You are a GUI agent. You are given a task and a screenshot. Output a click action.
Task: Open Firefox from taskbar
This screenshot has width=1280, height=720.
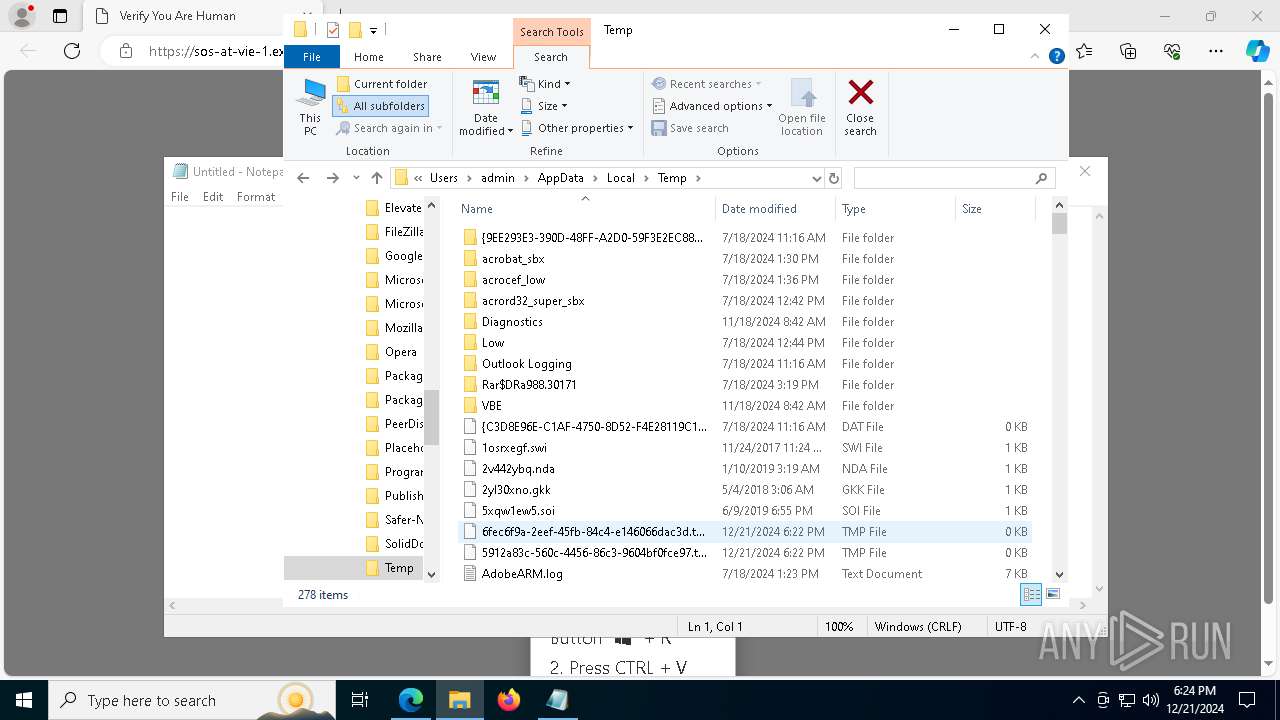point(509,700)
